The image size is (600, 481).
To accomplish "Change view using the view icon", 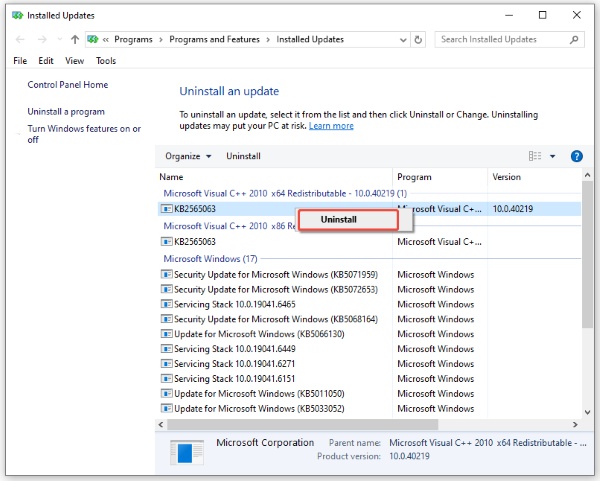I will coord(535,156).
